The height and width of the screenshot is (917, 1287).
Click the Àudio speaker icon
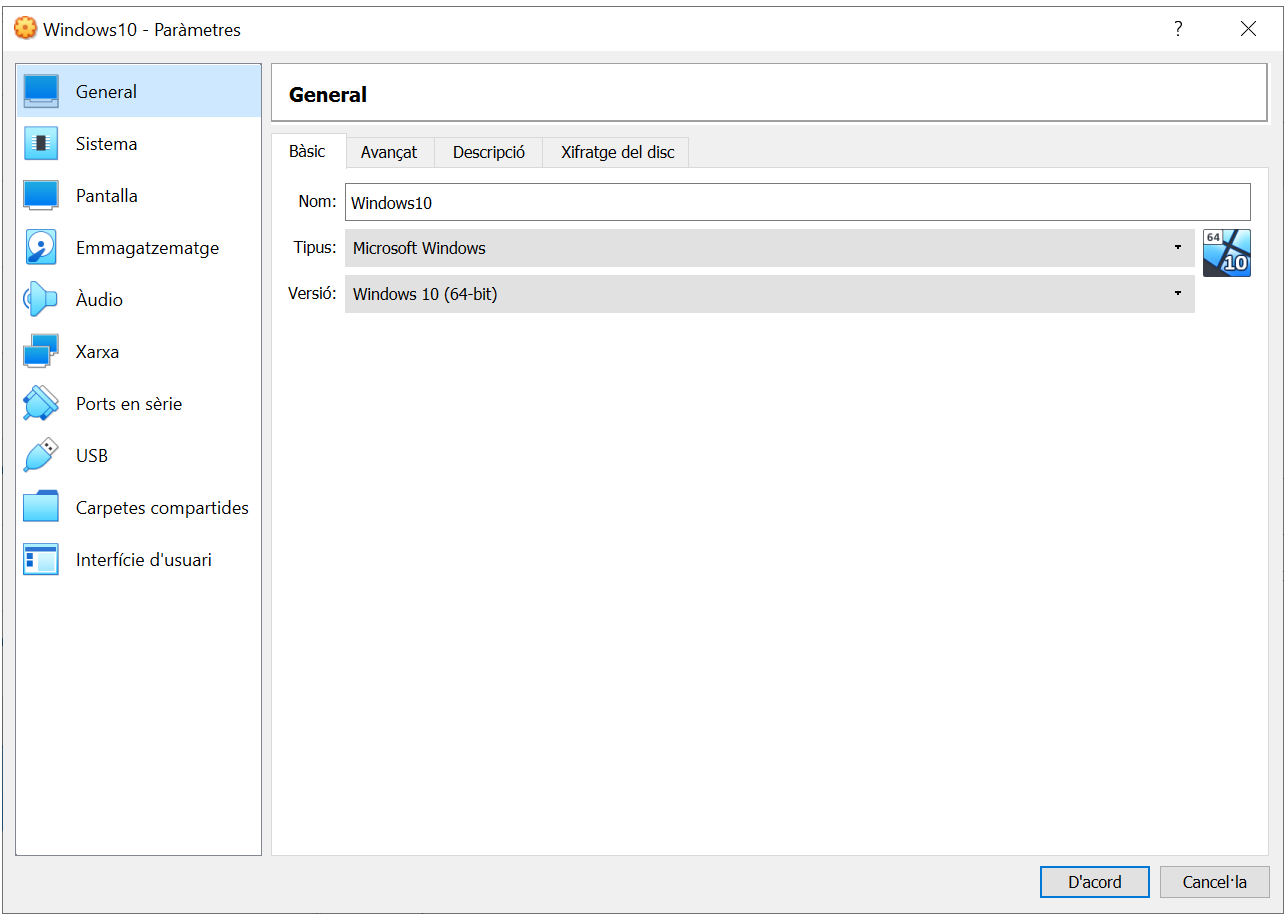click(x=41, y=299)
